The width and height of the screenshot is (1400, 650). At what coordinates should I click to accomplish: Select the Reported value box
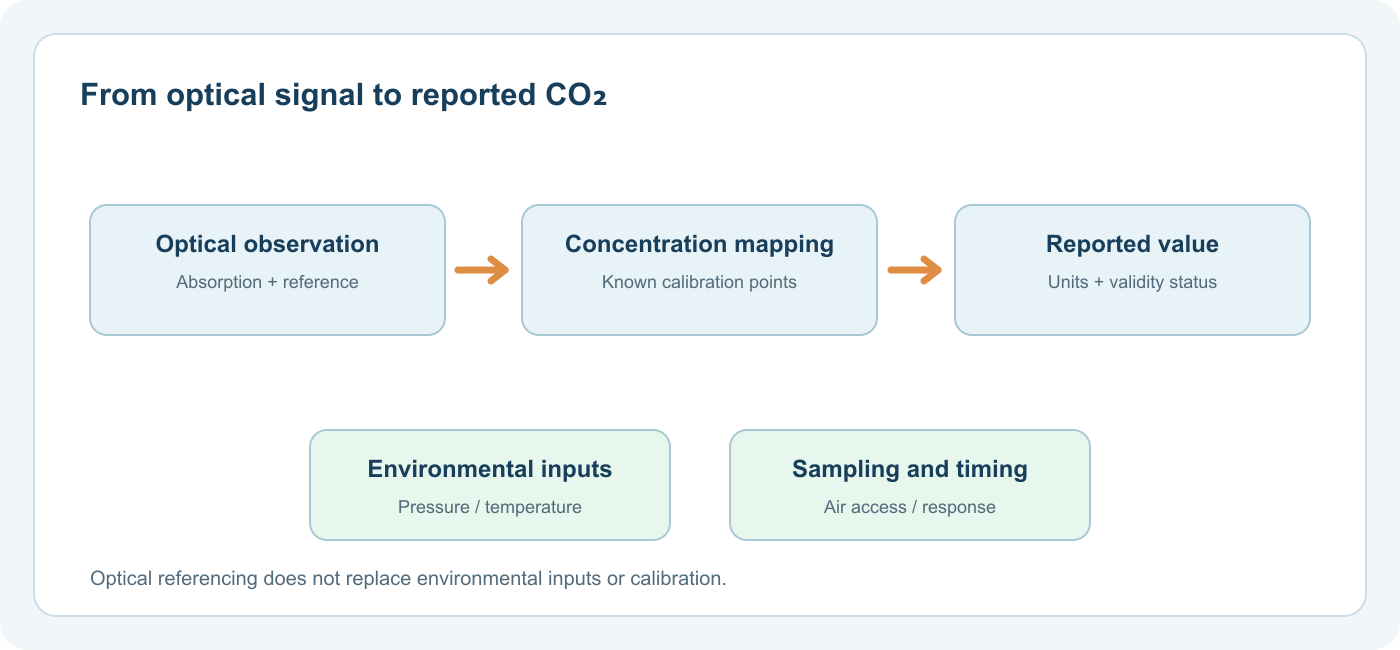(x=1132, y=270)
